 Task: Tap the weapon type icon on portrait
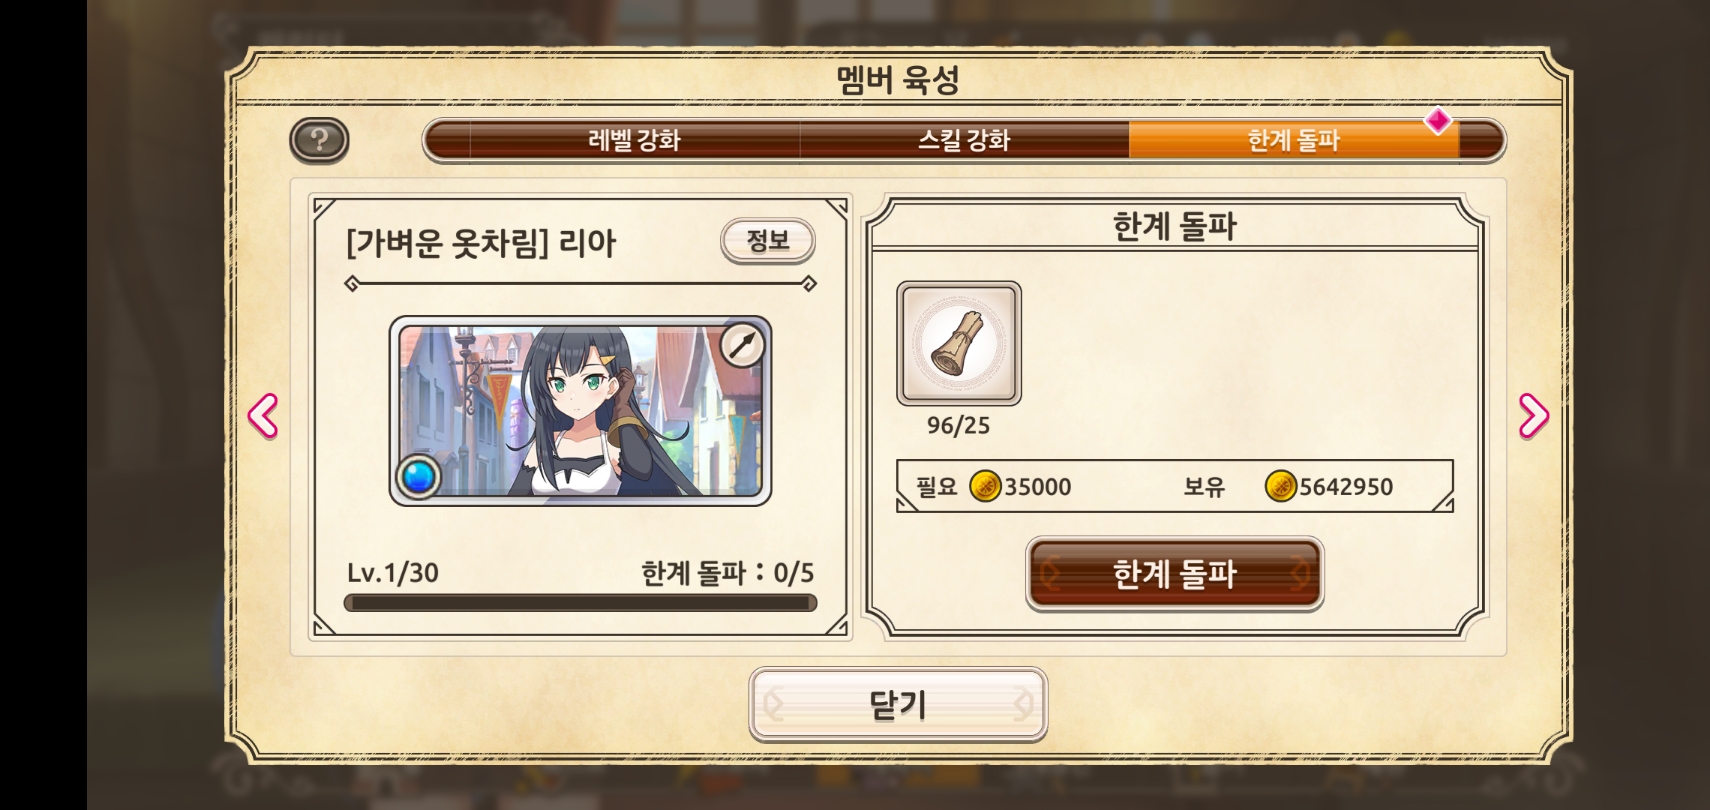(x=742, y=346)
